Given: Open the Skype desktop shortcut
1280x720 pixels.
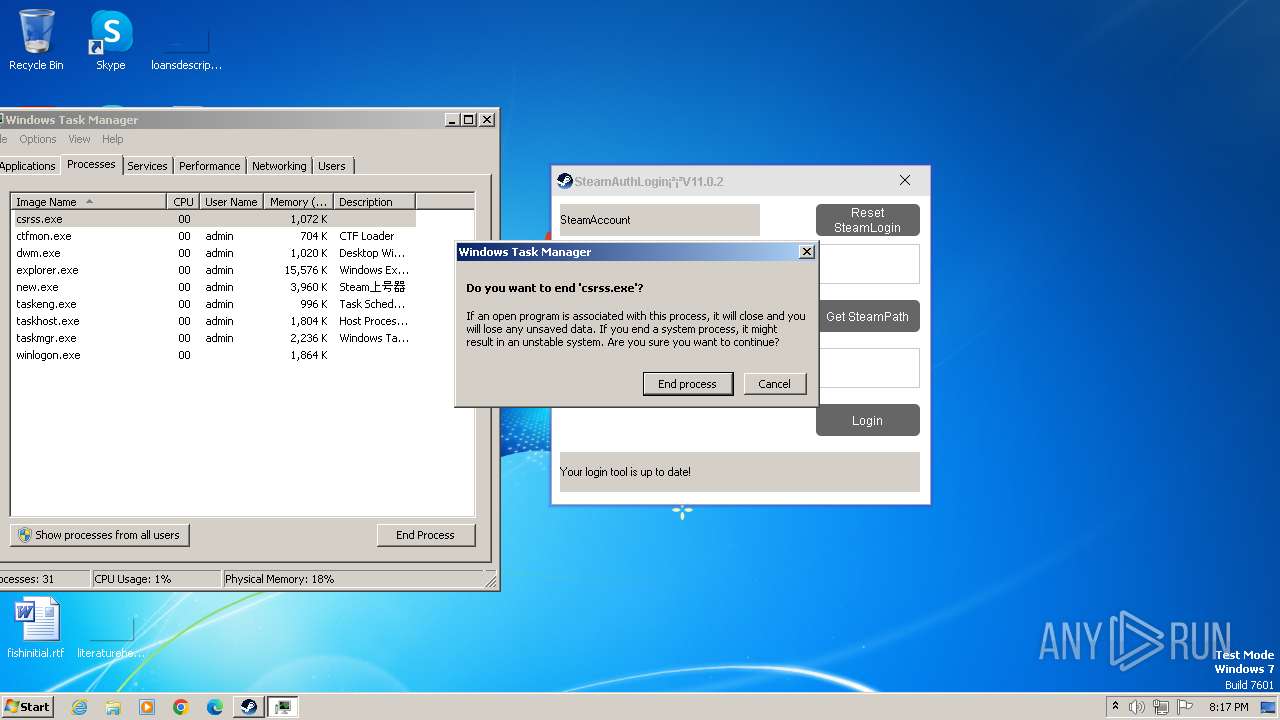Looking at the screenshot, I should 110,40.
